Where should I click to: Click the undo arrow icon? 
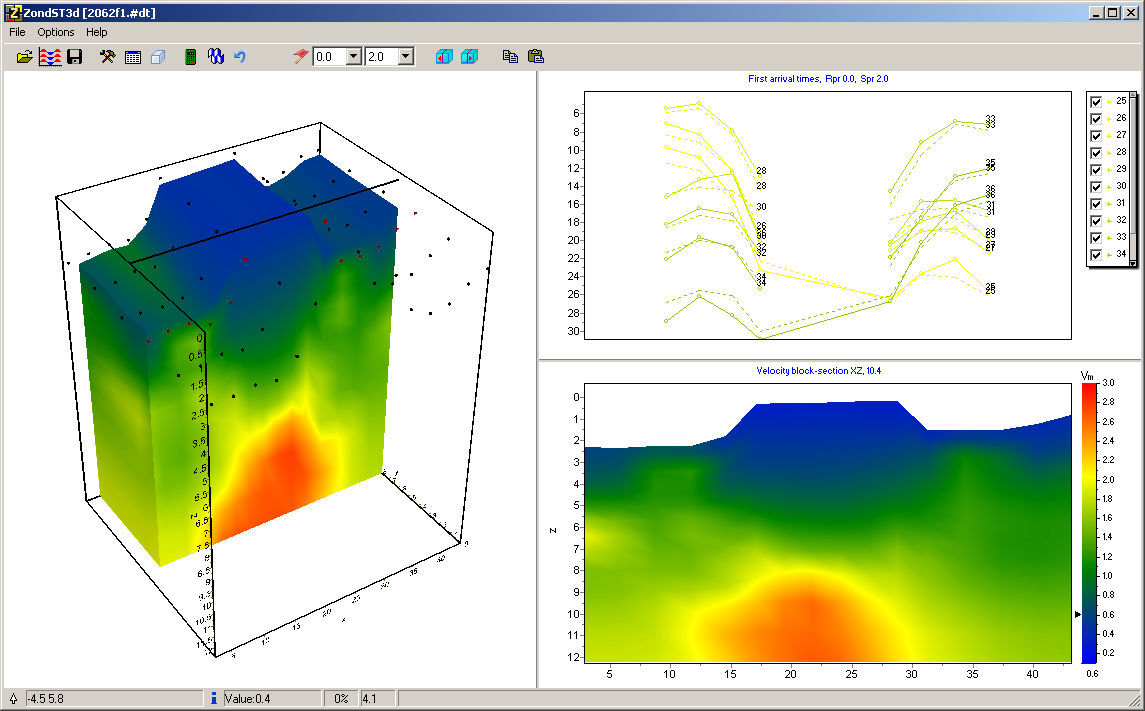(239, 57)
